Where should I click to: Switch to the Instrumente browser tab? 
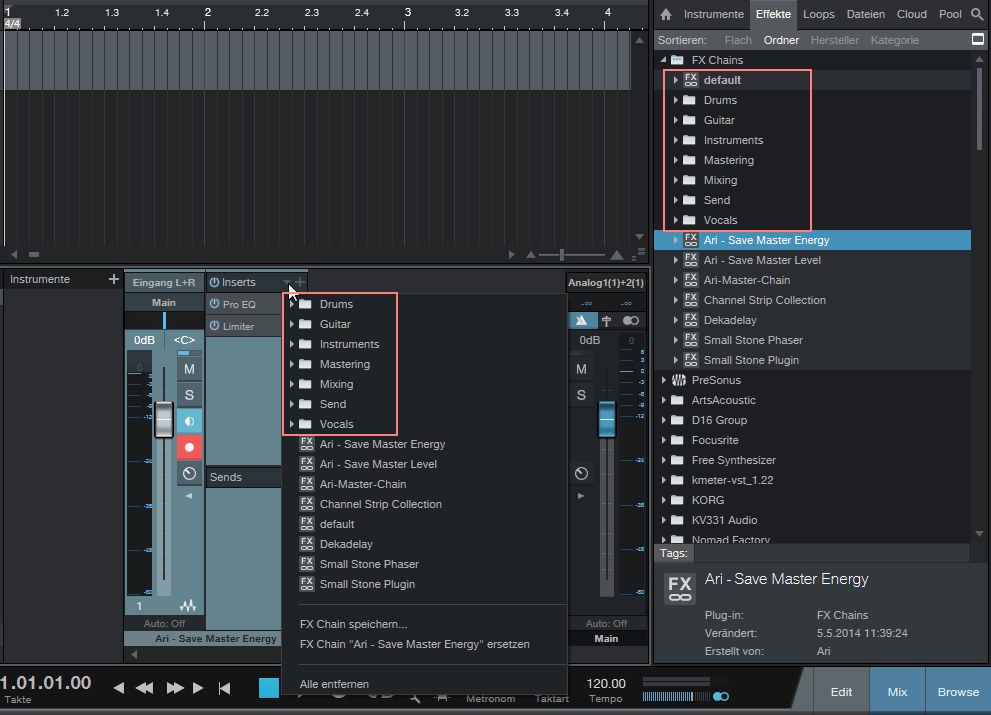(714, 14)
